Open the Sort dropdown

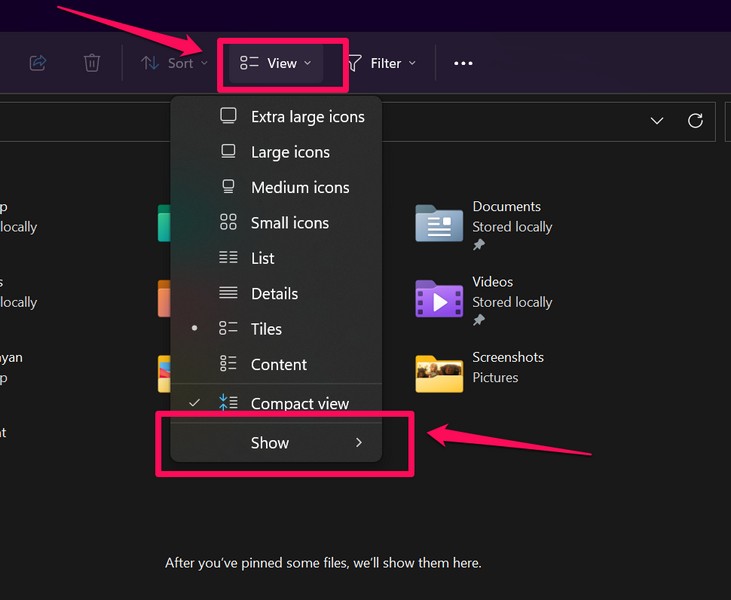pos(175,63)
